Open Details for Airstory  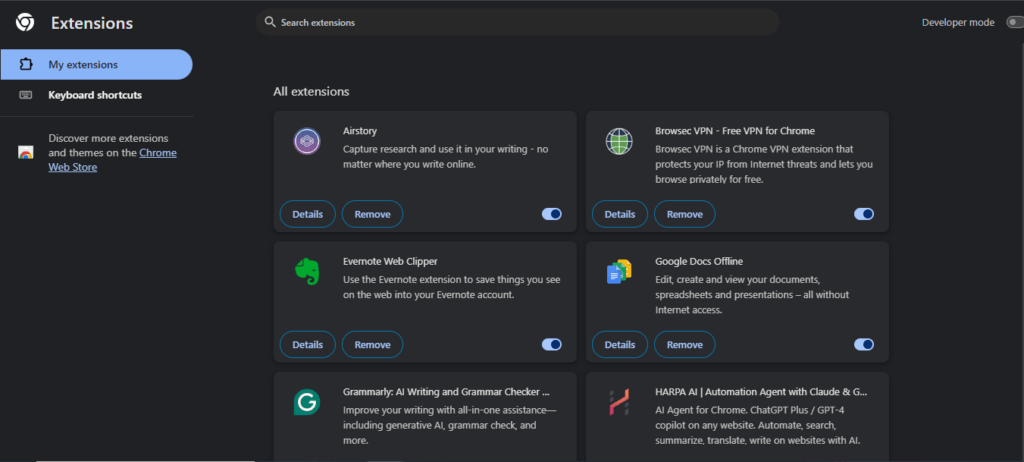coord(308,214)
